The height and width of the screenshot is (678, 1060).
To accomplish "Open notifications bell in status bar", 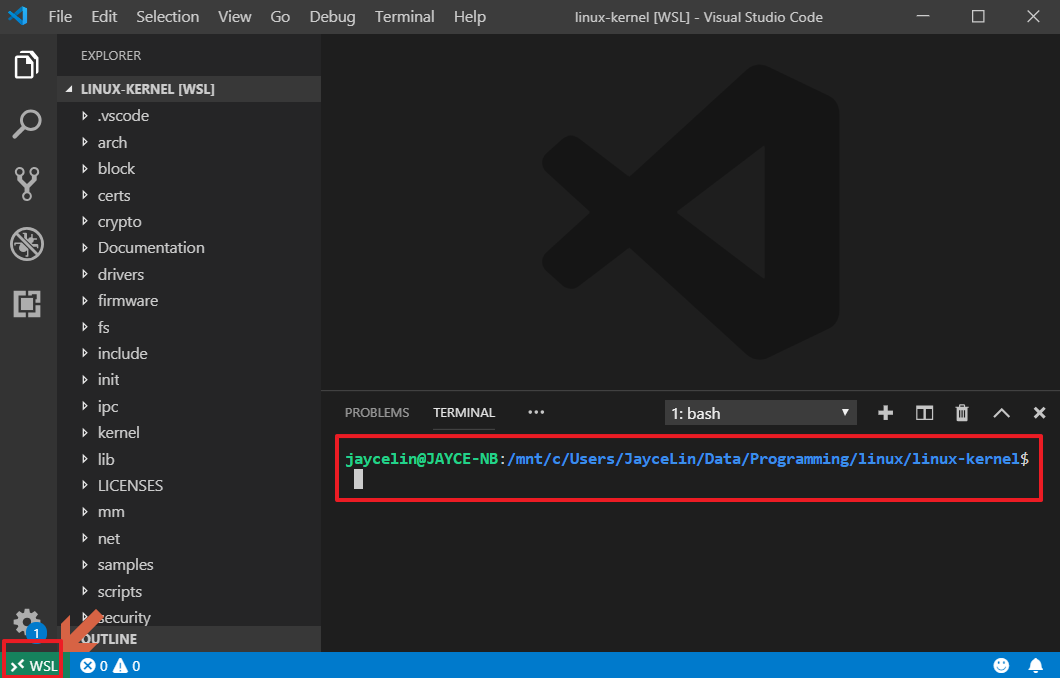I will pos(1036,666).
